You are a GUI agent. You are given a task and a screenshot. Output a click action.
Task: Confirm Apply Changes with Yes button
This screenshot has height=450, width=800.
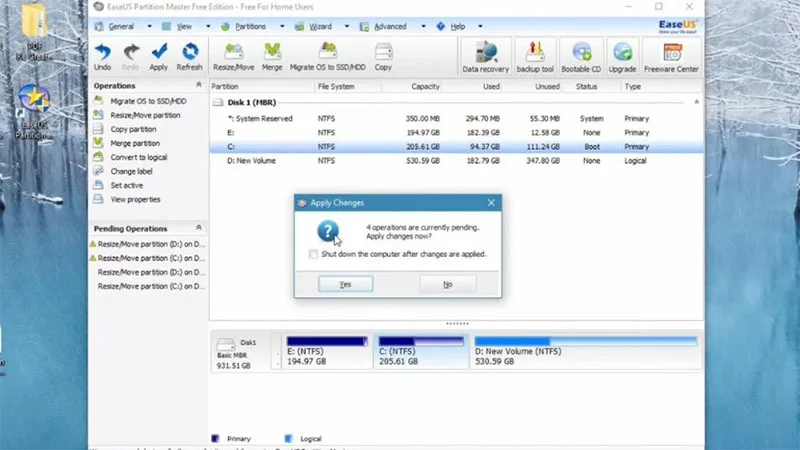click(345, 284)
